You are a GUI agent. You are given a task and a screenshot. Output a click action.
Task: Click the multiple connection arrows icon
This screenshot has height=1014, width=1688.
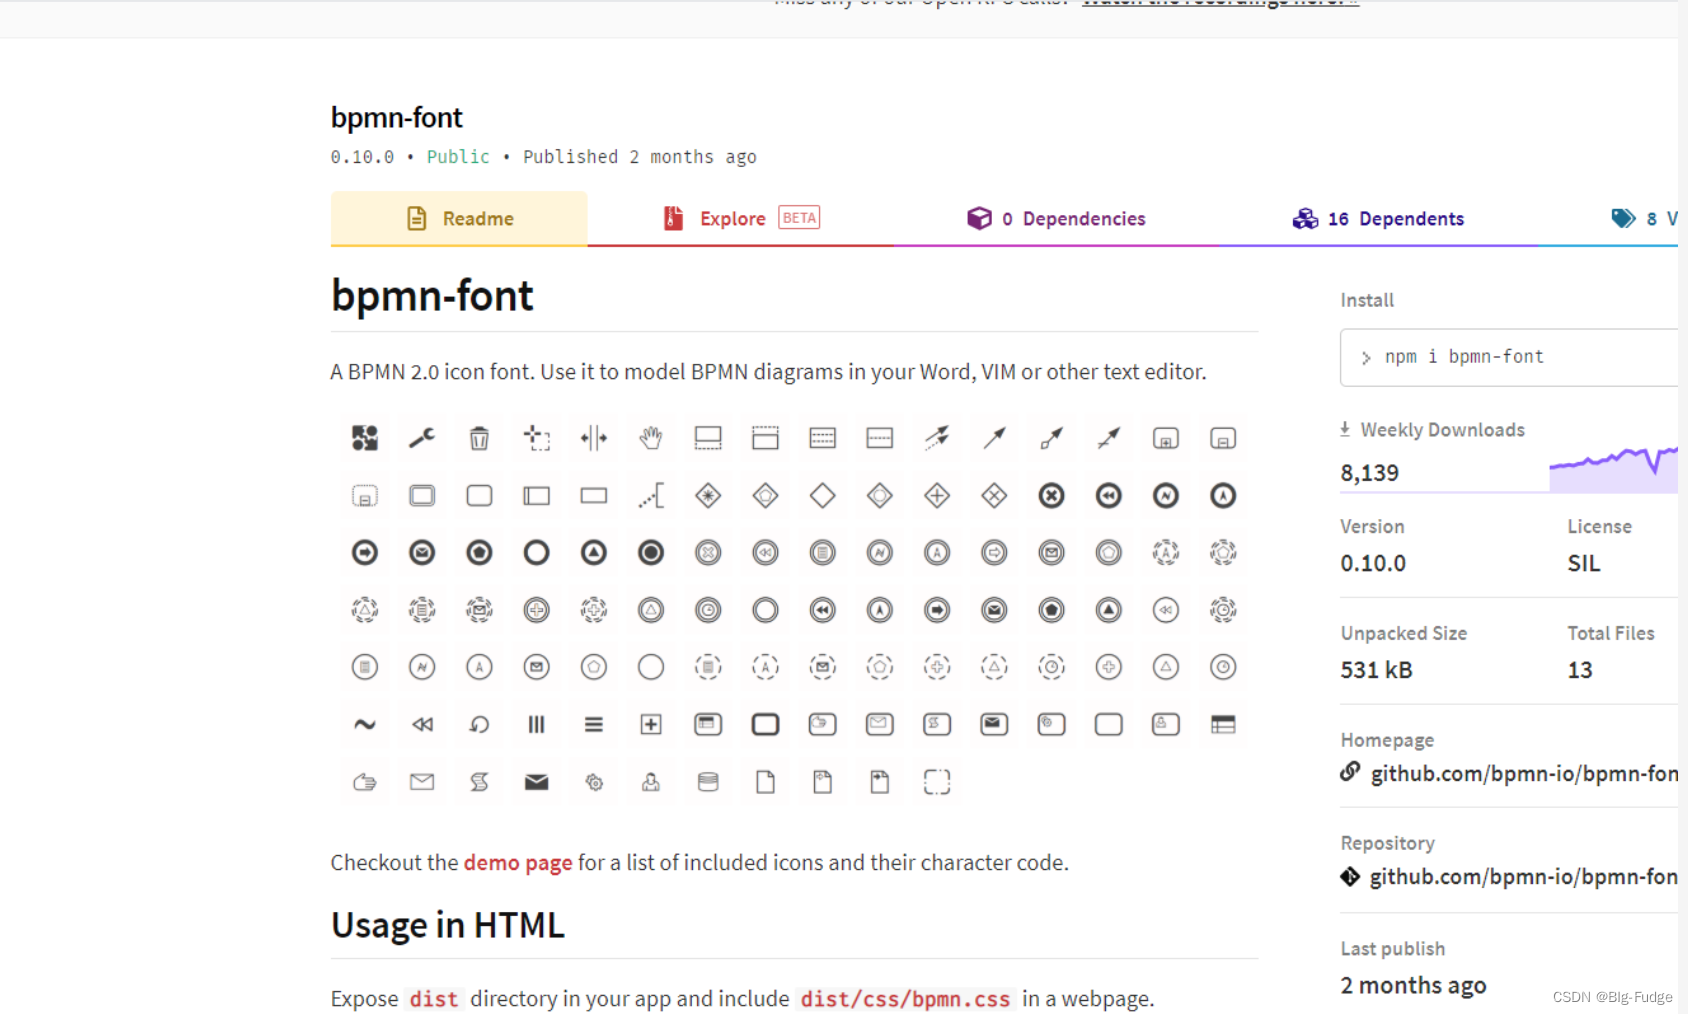coord(937,438)
